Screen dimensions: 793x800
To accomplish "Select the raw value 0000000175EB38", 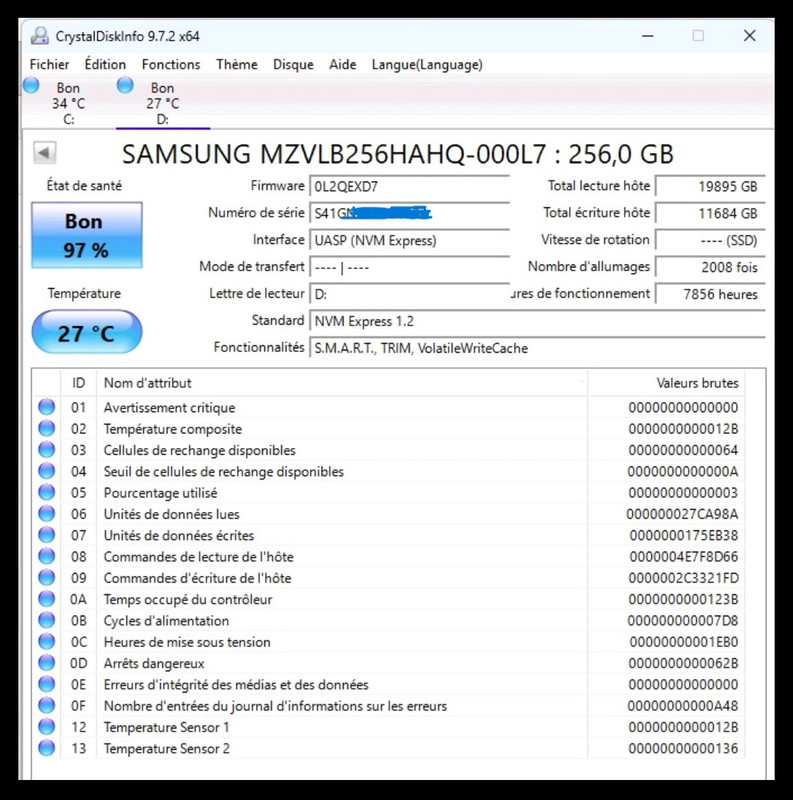I will pos(684,536).
